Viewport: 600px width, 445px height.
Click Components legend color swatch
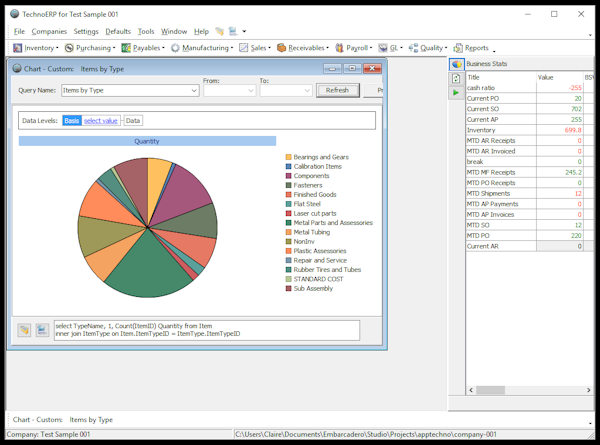(x=289, y=176)
